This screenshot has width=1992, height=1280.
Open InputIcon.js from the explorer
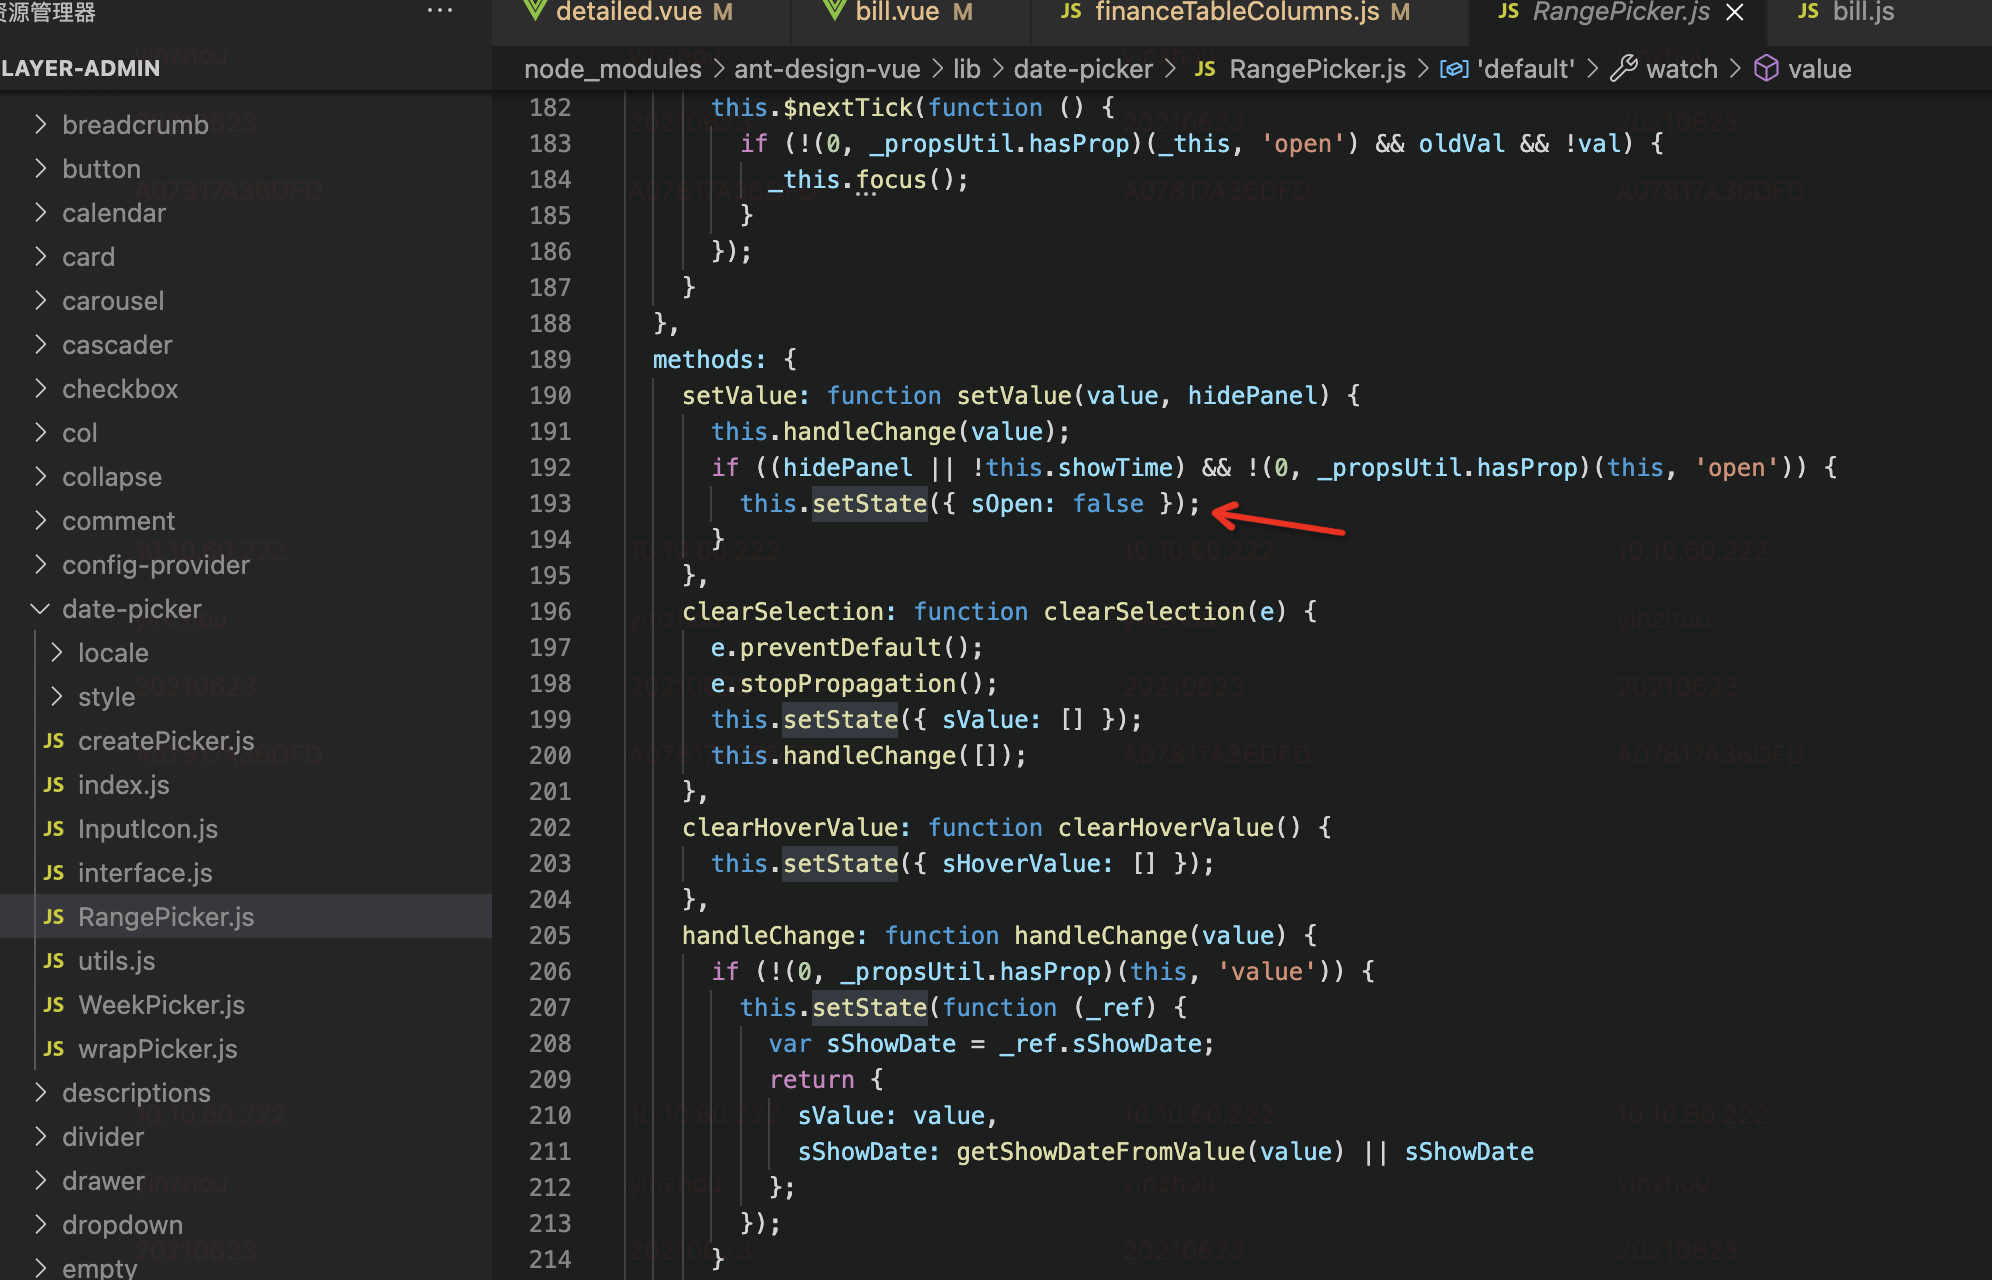point(147,829)
